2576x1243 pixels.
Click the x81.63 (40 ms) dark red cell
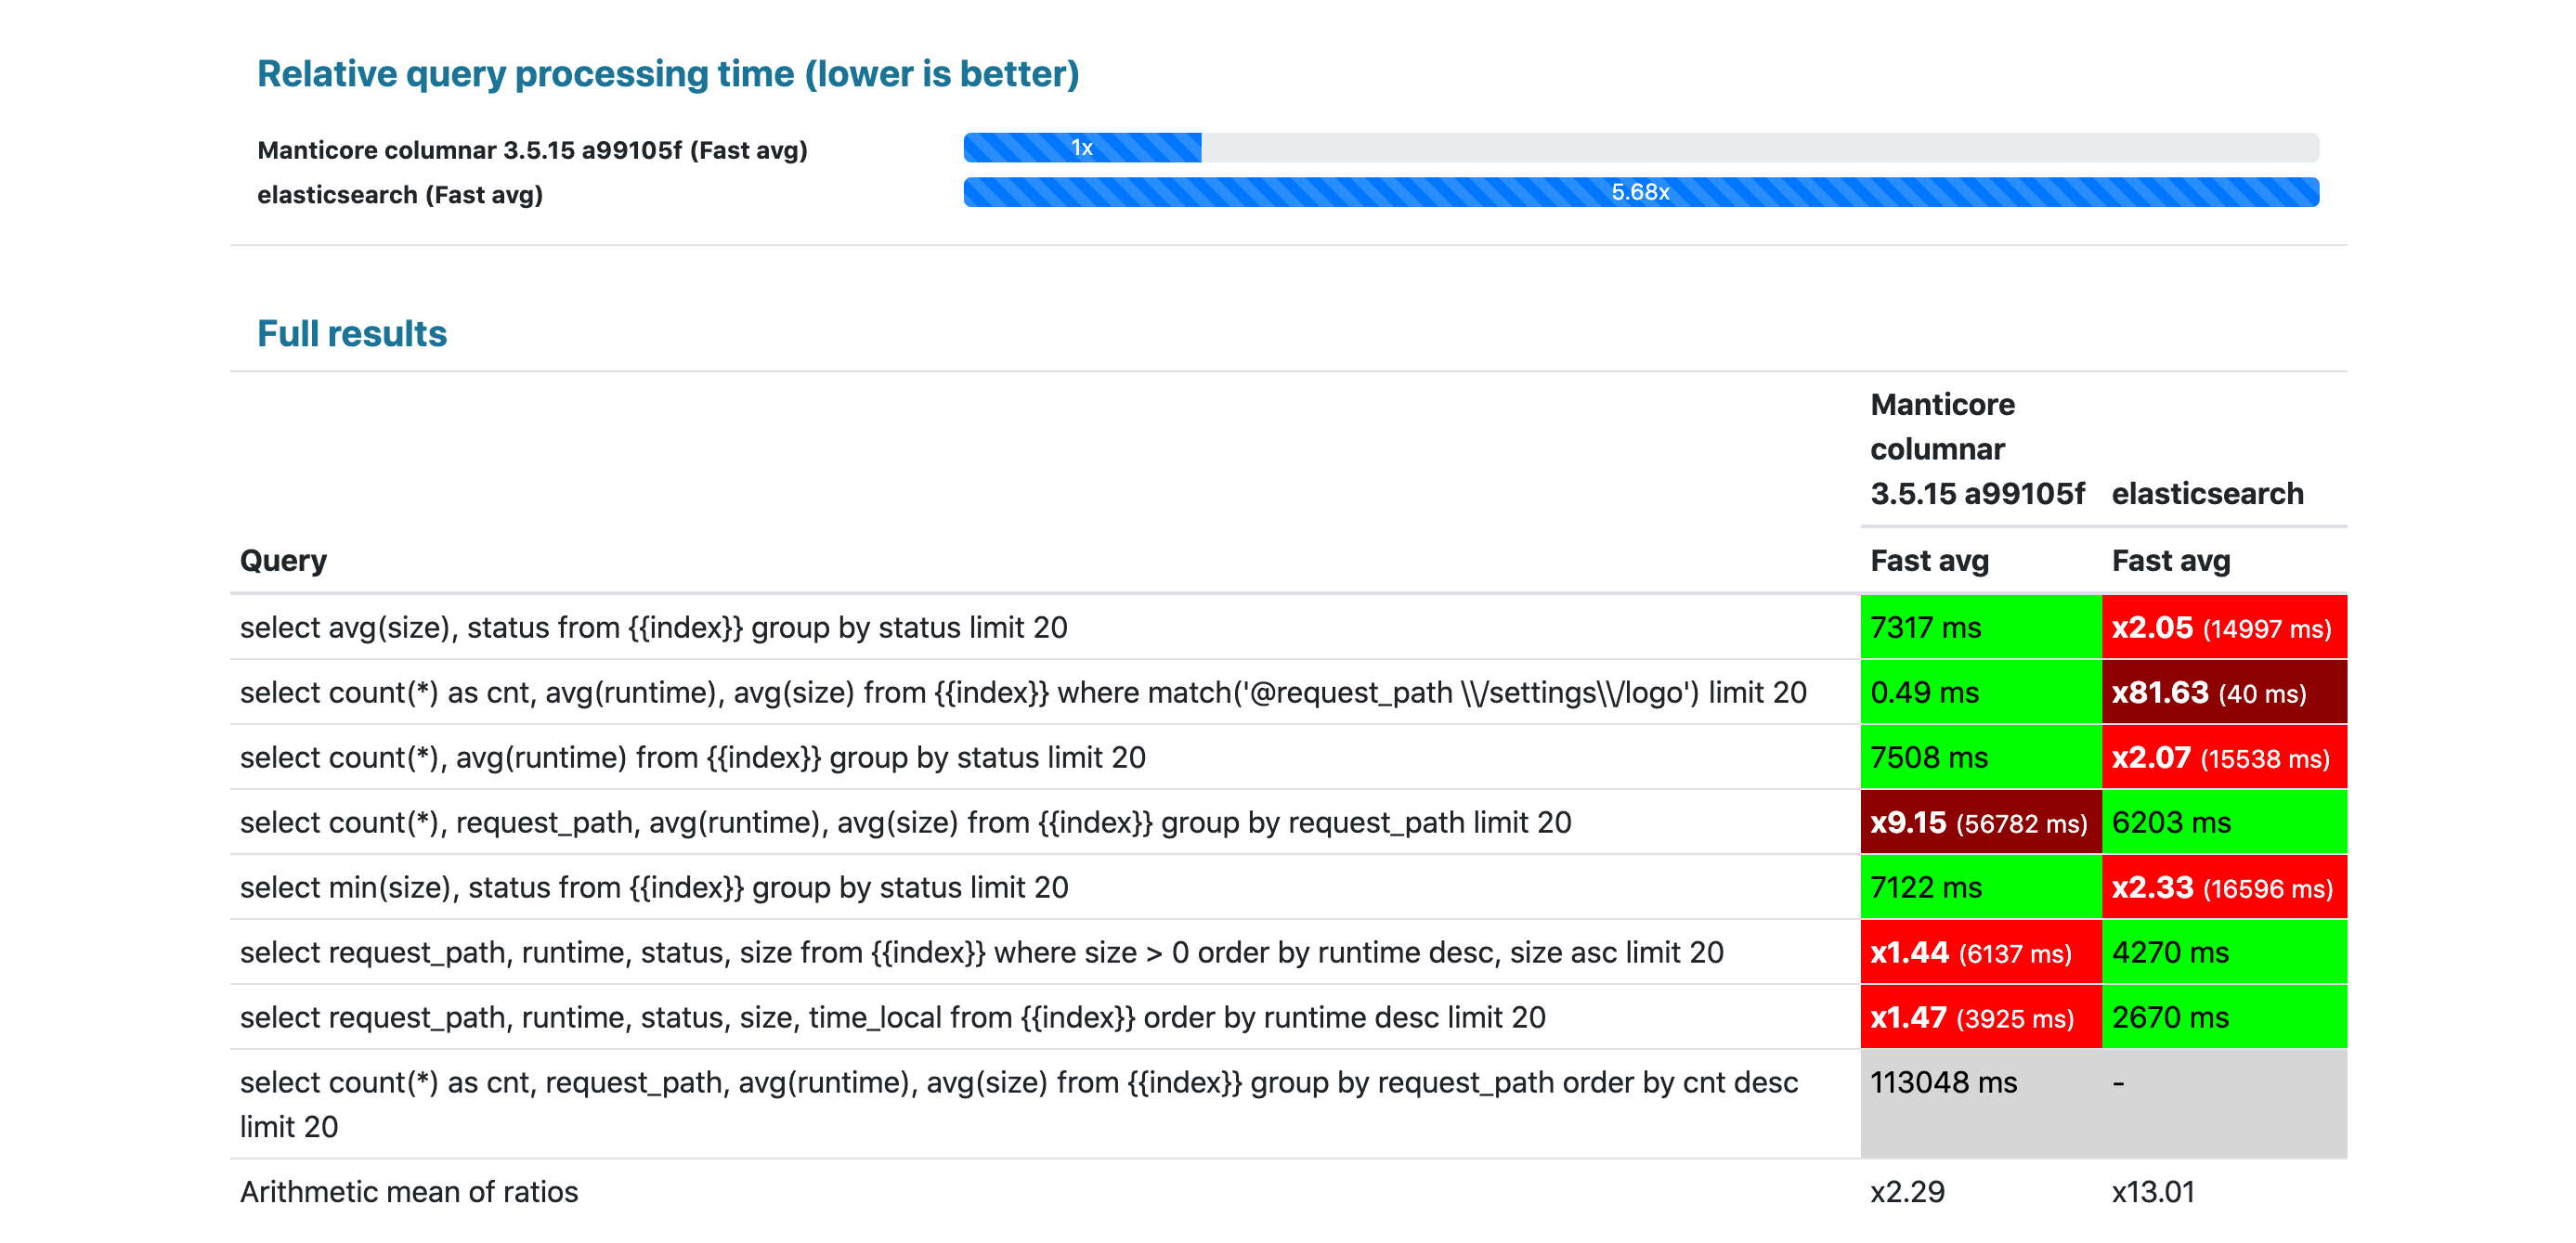click(x=2222, y=693)
